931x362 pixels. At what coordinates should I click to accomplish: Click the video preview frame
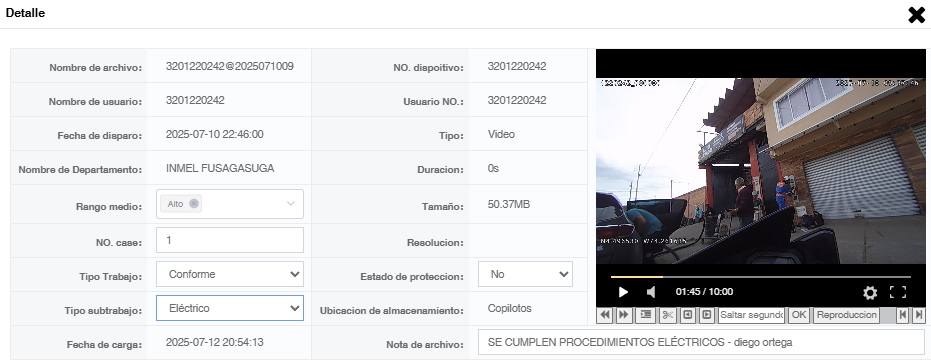click(761, 171)
